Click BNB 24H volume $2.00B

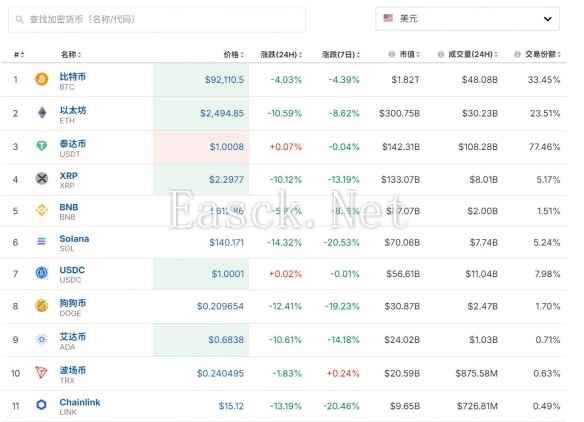482,211
